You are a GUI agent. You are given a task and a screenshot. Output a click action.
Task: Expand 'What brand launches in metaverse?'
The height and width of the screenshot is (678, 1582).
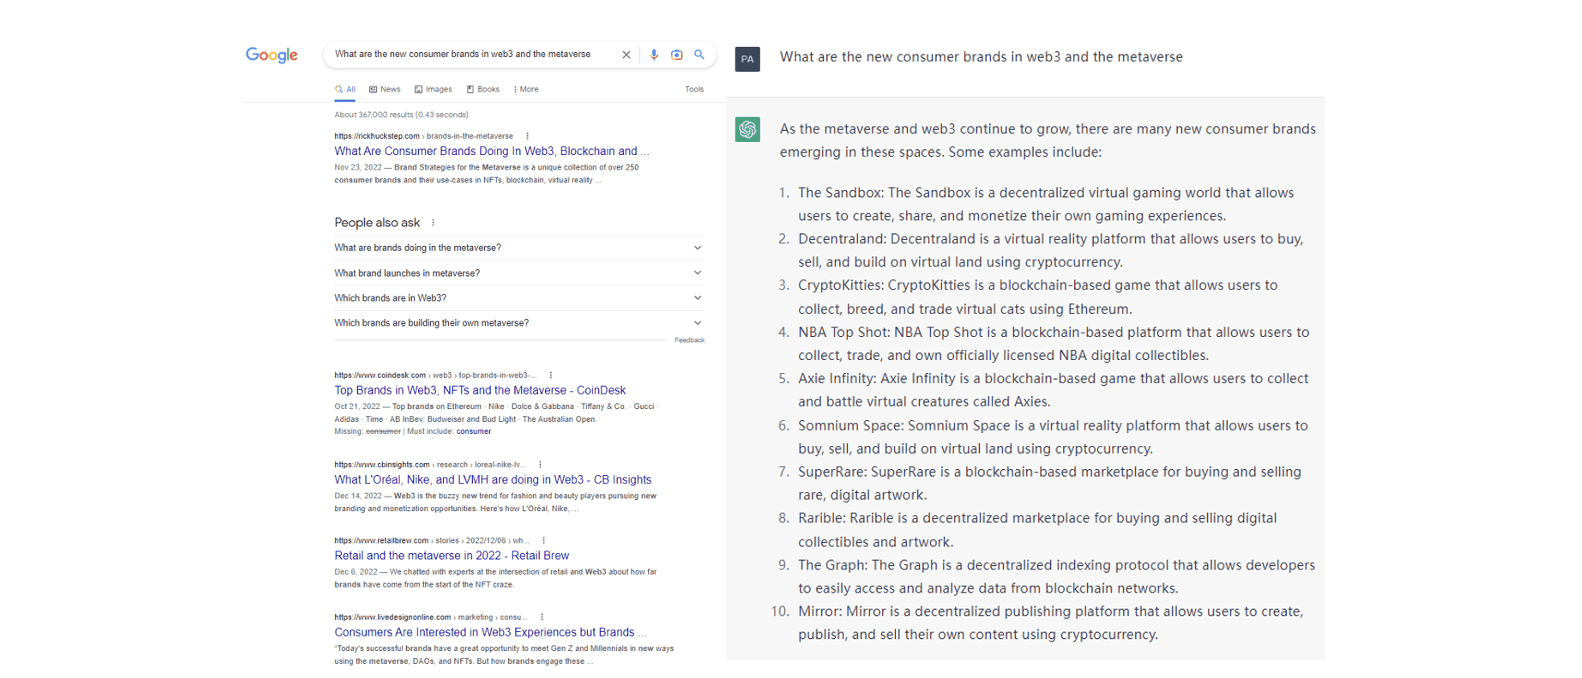pyautogui.click(x=518, y=273)
